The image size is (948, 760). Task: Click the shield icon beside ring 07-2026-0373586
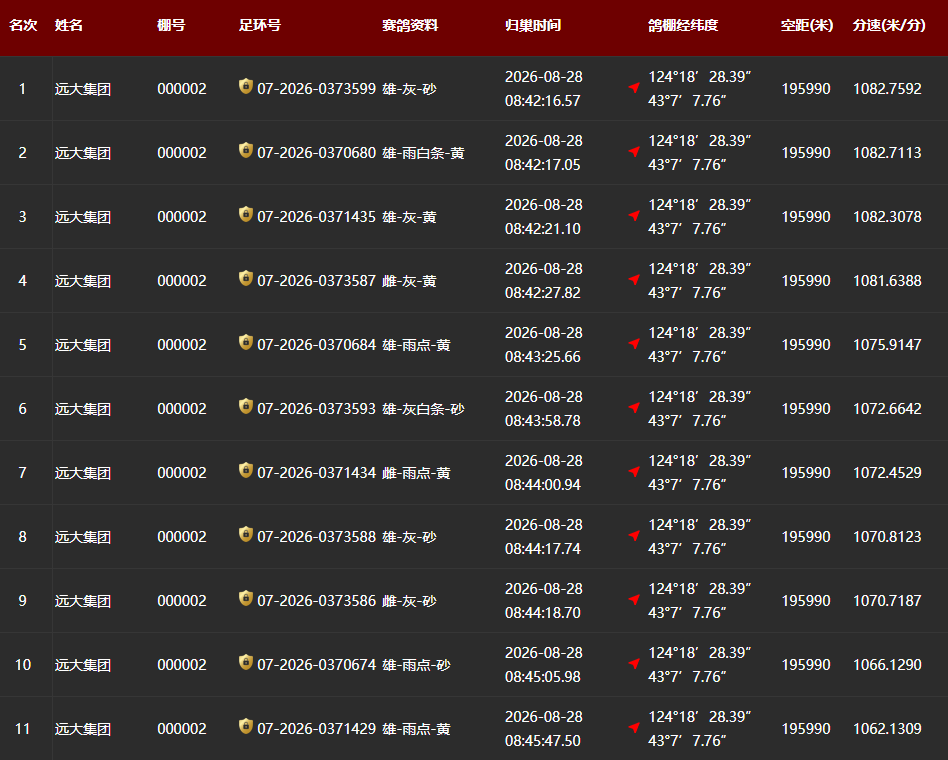pos(245,599)
